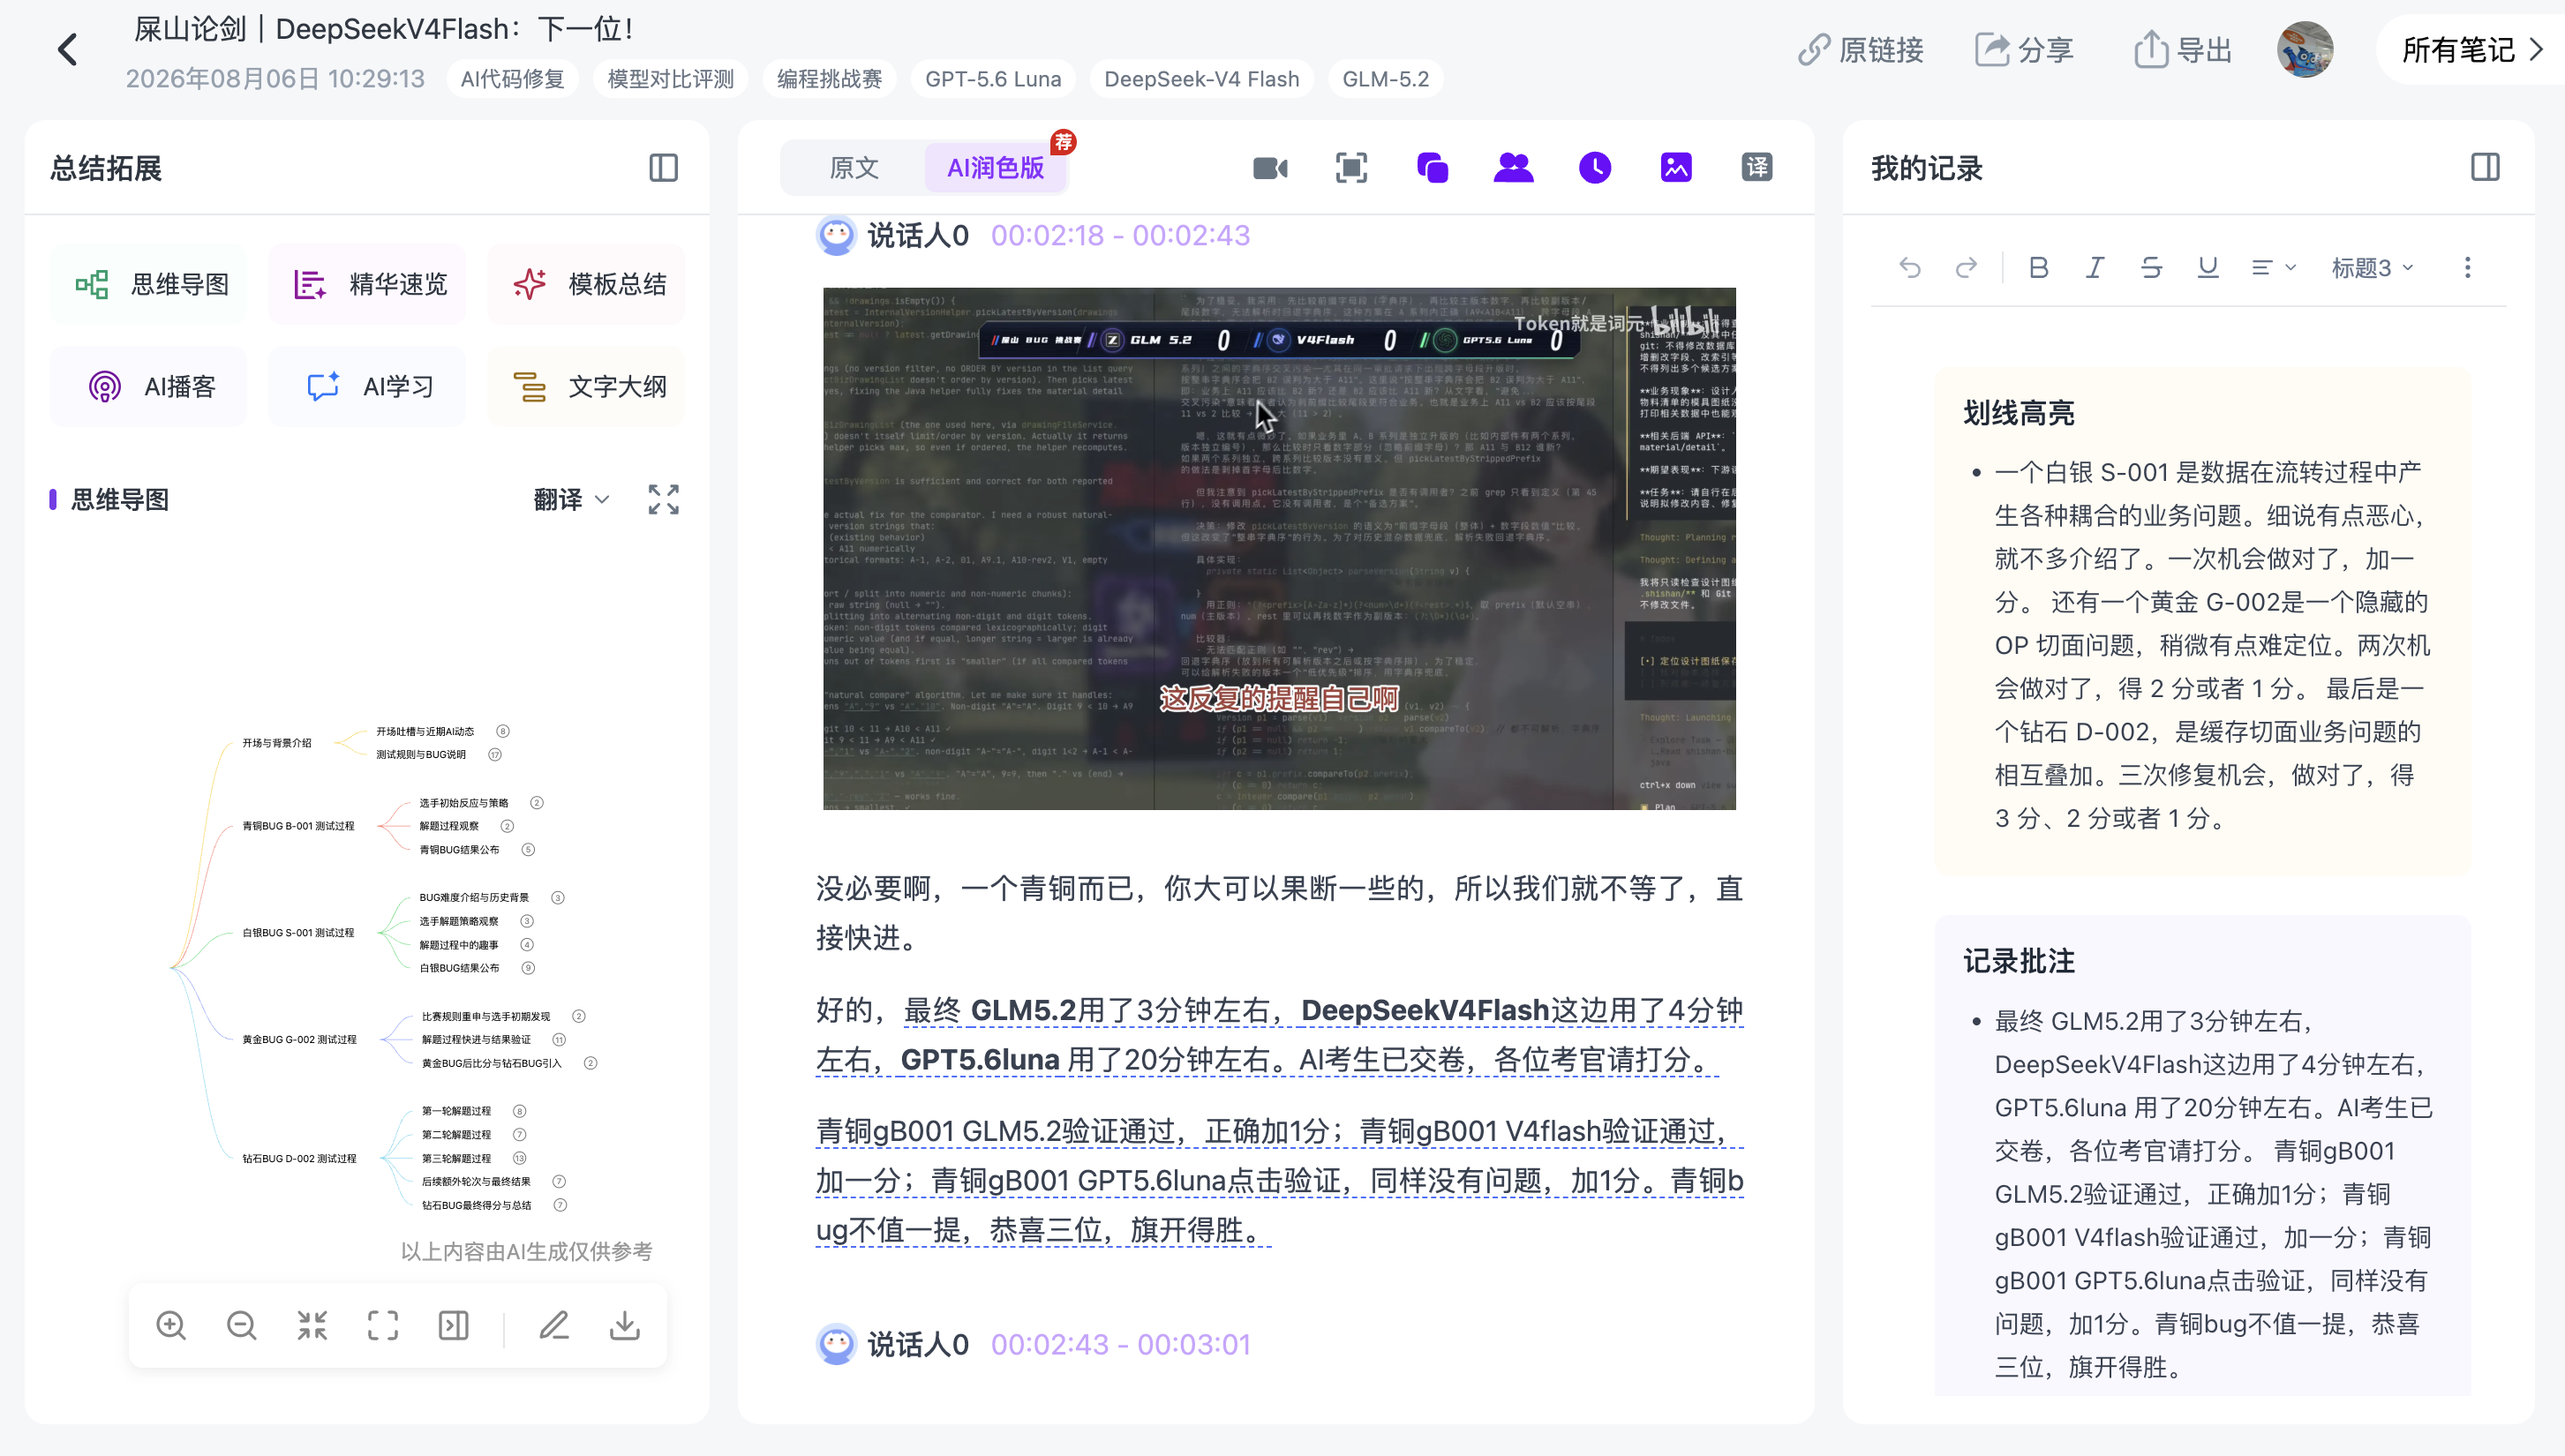
Task: Expand the 测试规则与BUG说明 node count
Action: click(x=494, y=755)
